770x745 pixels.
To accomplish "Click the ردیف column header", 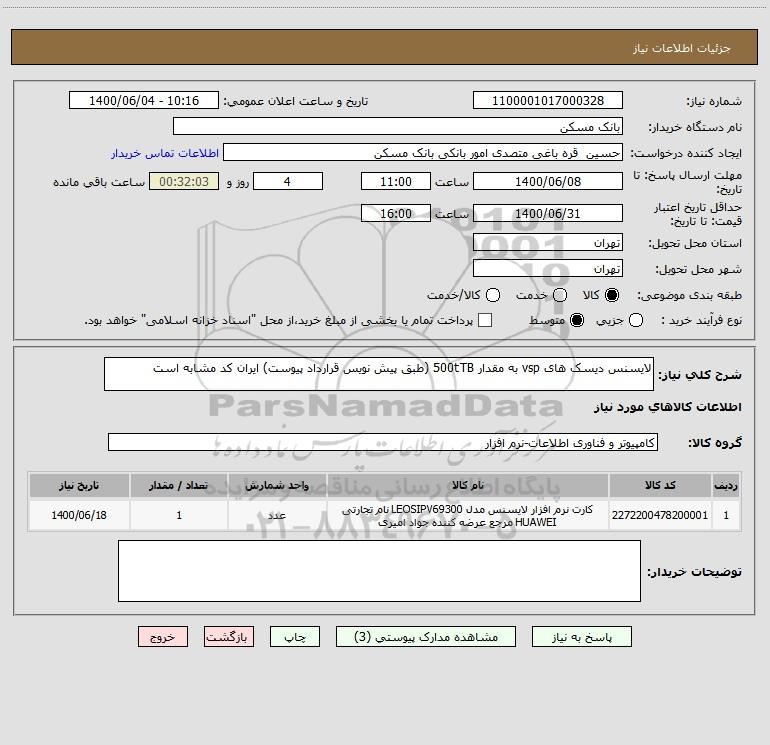I will tap(726, 485).
